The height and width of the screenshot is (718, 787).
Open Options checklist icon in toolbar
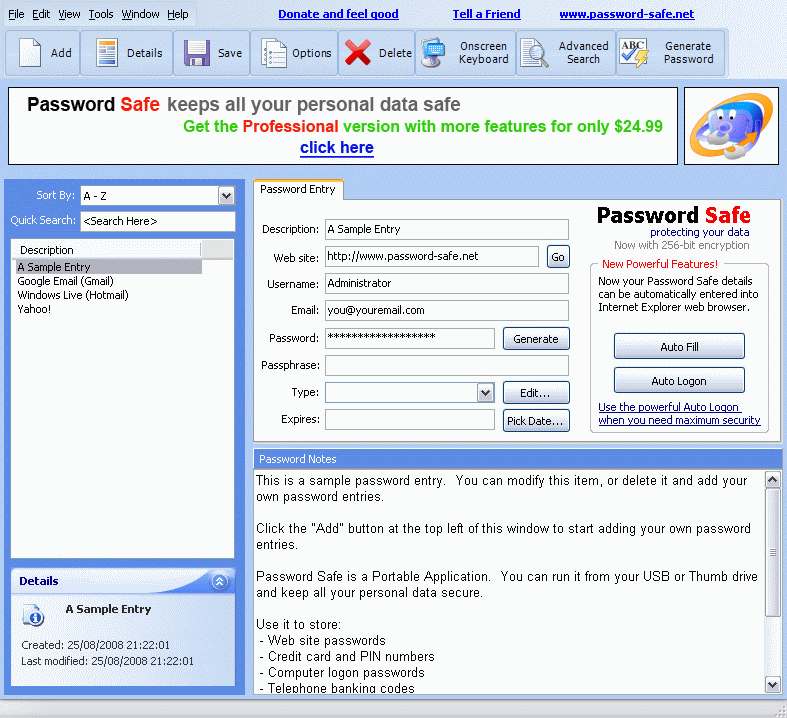click(274, 53)
